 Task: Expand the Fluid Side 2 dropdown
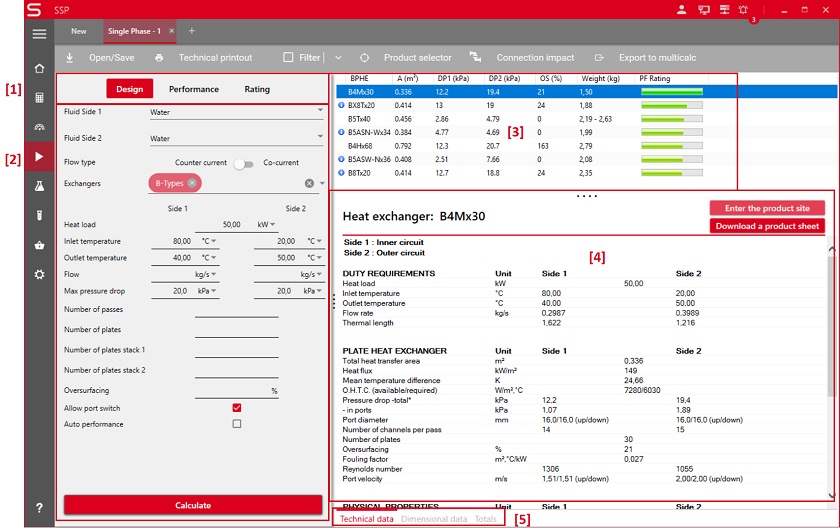click(x=319, y=138)
